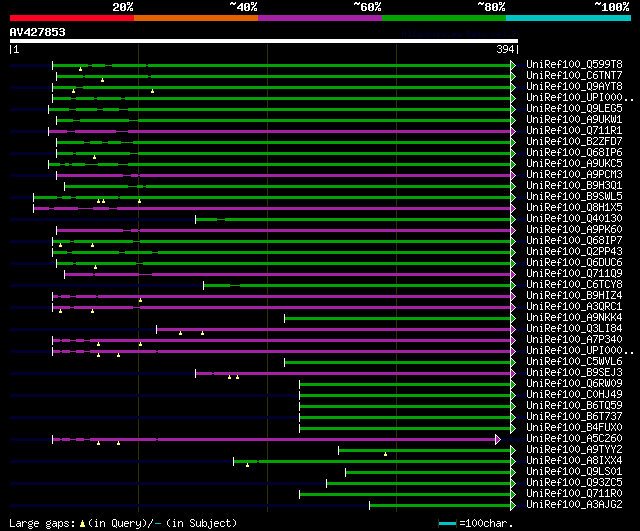Open hit UniRef100_Q9LEG5

click(574, 109)
